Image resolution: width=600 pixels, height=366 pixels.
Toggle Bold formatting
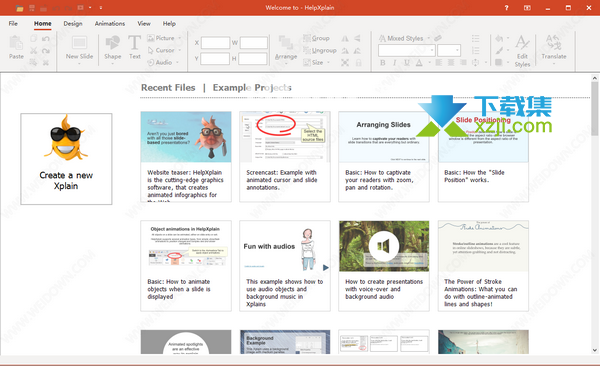click(x=383, y=63)
